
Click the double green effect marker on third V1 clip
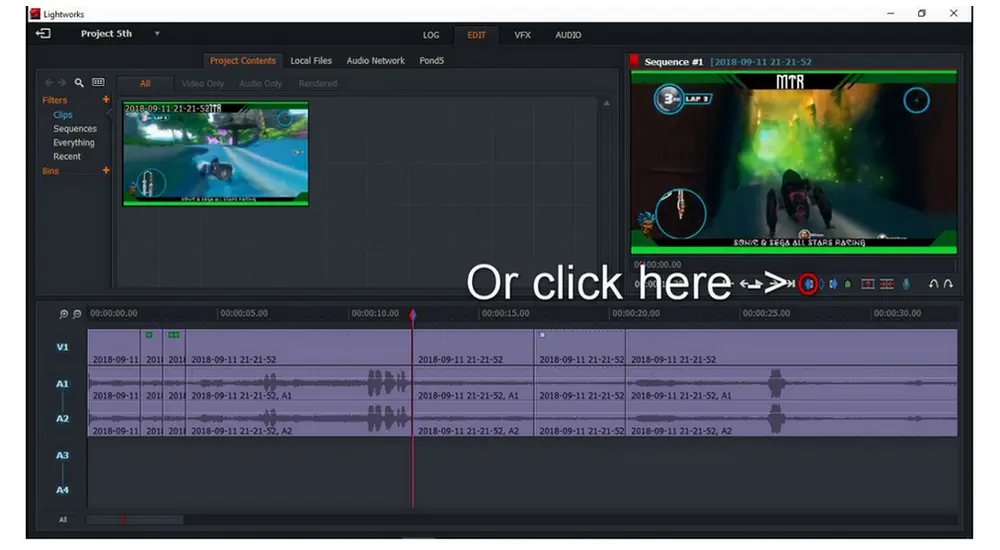pyautogui.click(x=174, y=335)
